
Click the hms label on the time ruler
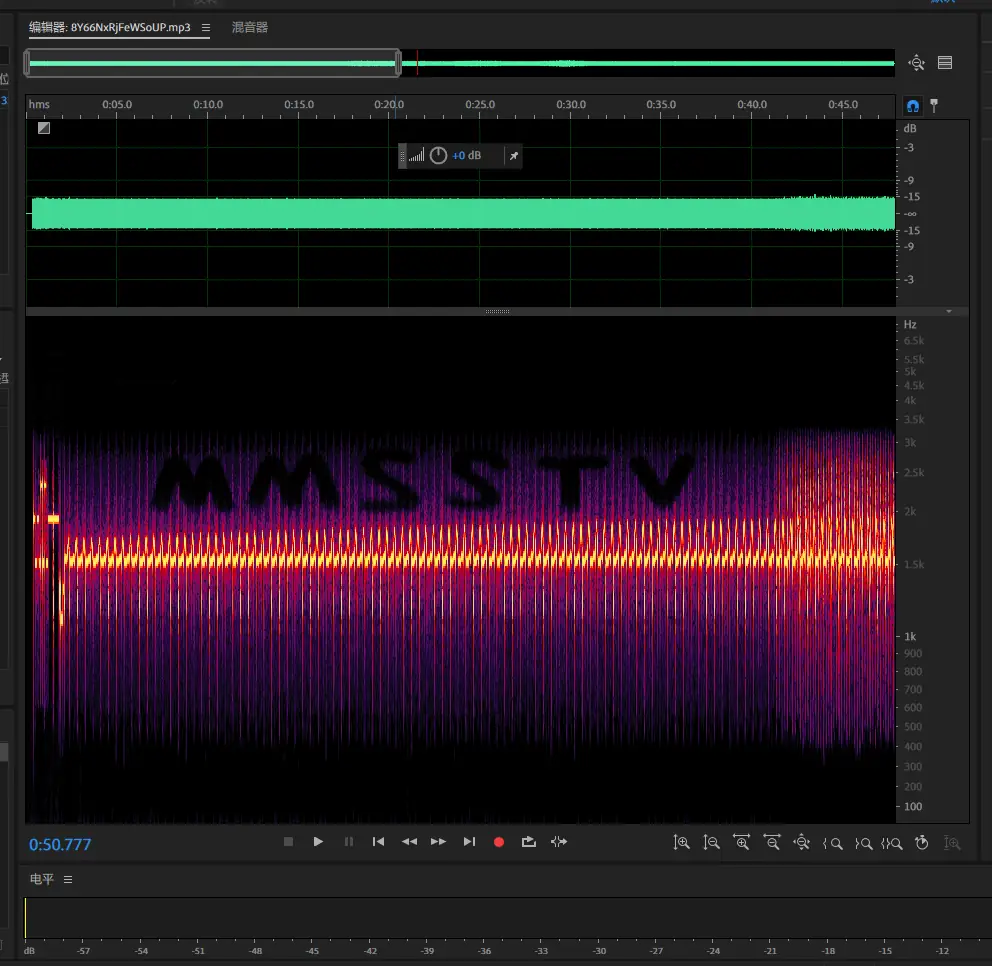coord(39,104)
